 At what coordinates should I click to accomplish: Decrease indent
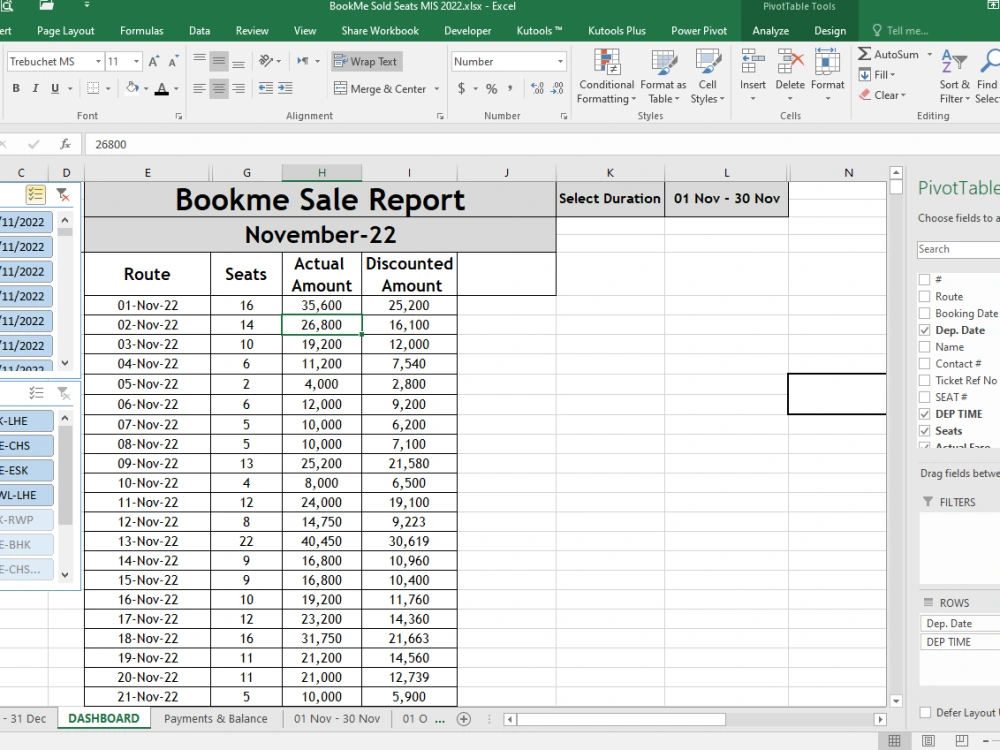coord(266,89)
